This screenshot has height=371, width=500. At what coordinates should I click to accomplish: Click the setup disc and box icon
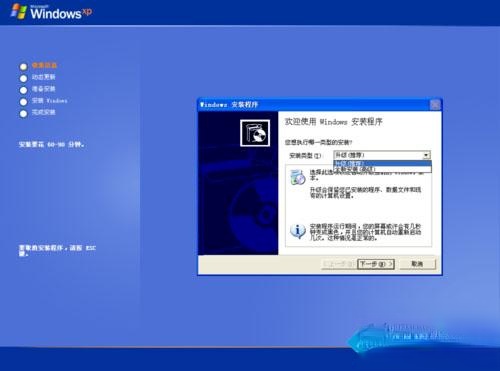(x=255, y=133)
